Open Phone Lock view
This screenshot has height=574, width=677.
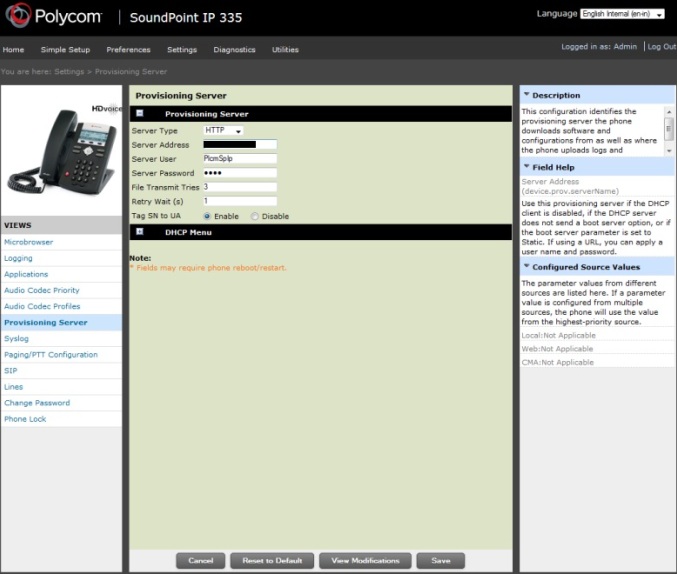pyautogui.click(x=25, y=419)
